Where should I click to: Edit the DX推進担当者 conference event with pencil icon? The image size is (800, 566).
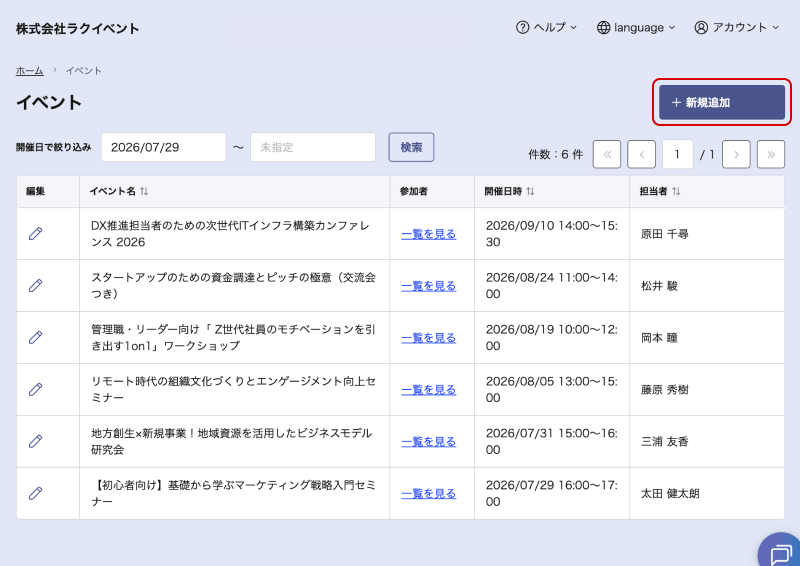click(35, 234)
